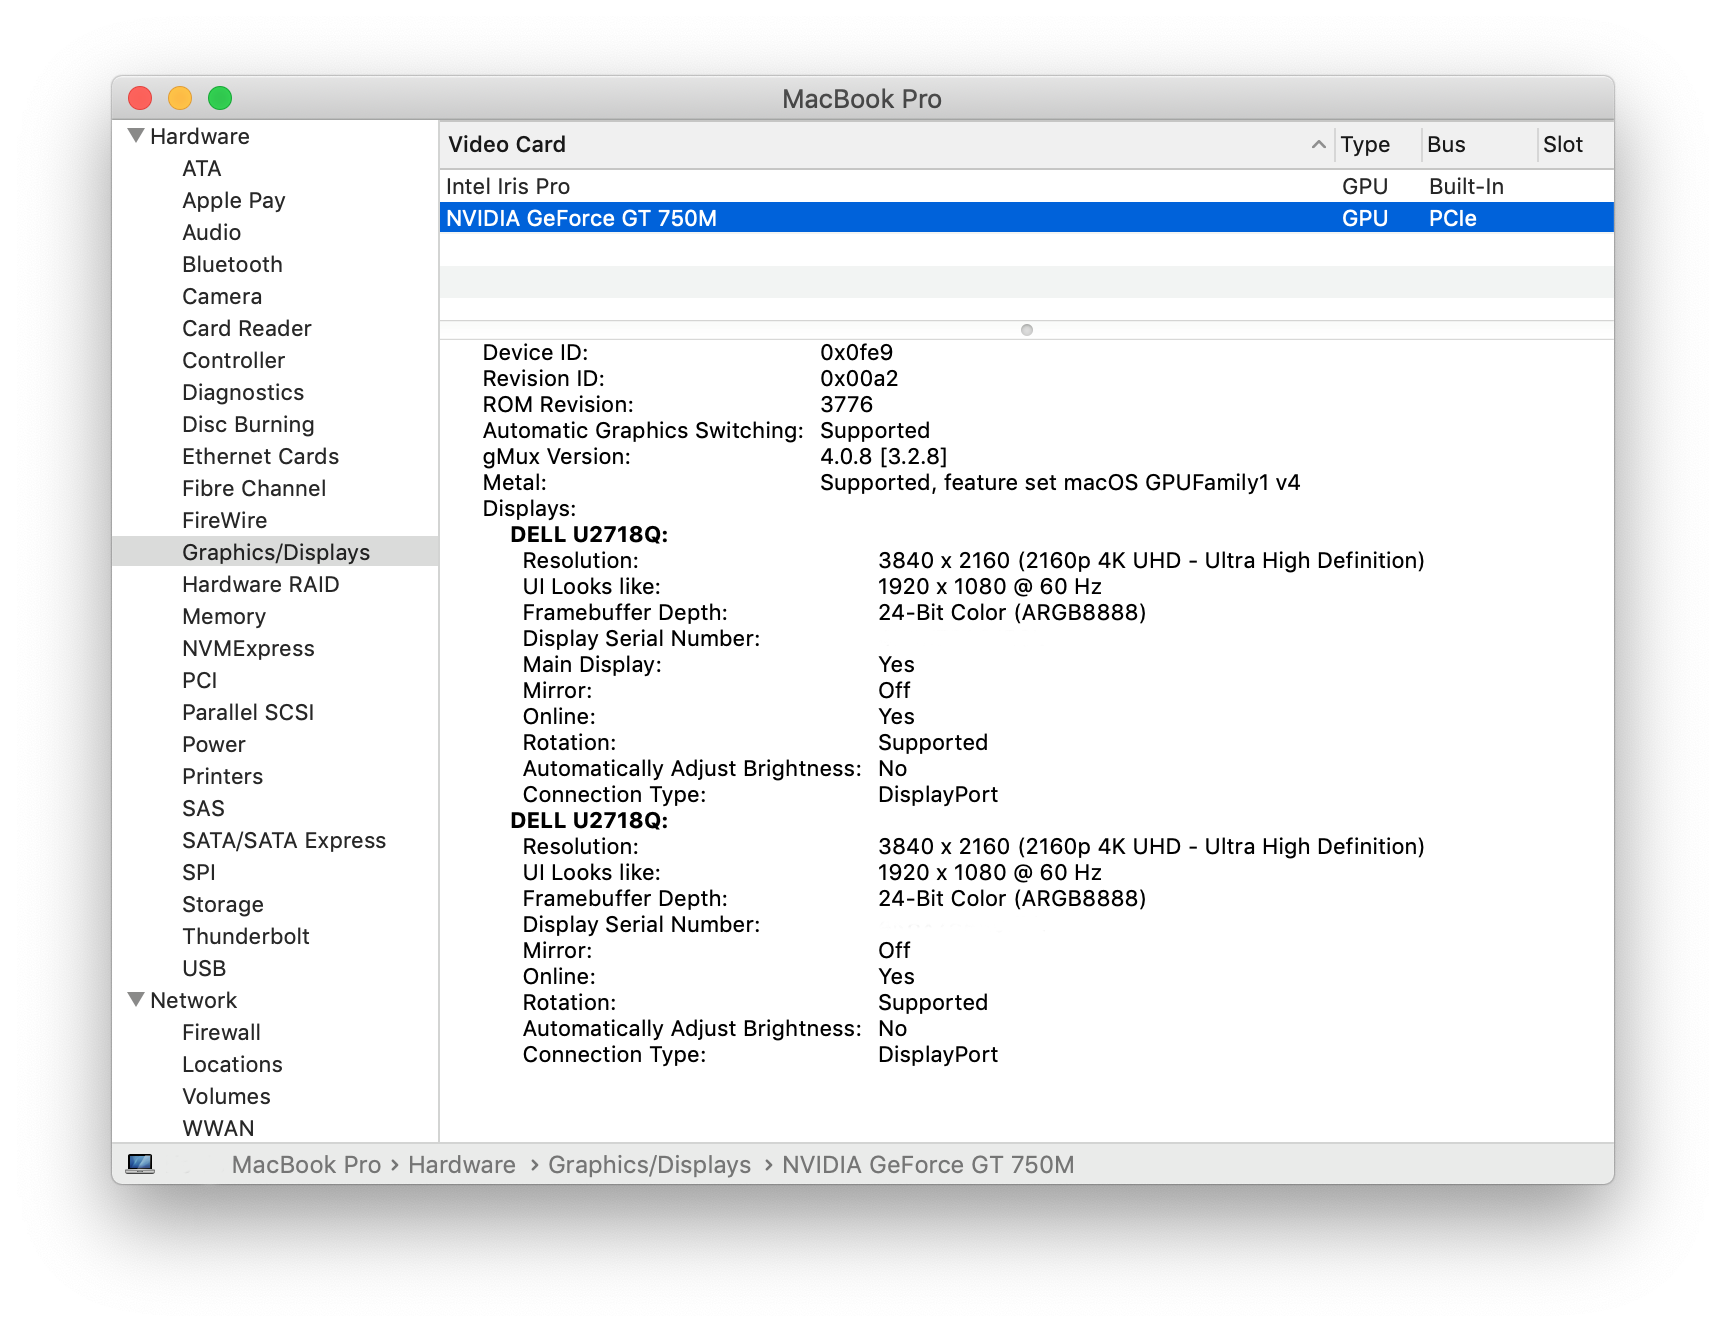
Task: Collapse the Hardware section triangle
Action: tap(137, 136)
